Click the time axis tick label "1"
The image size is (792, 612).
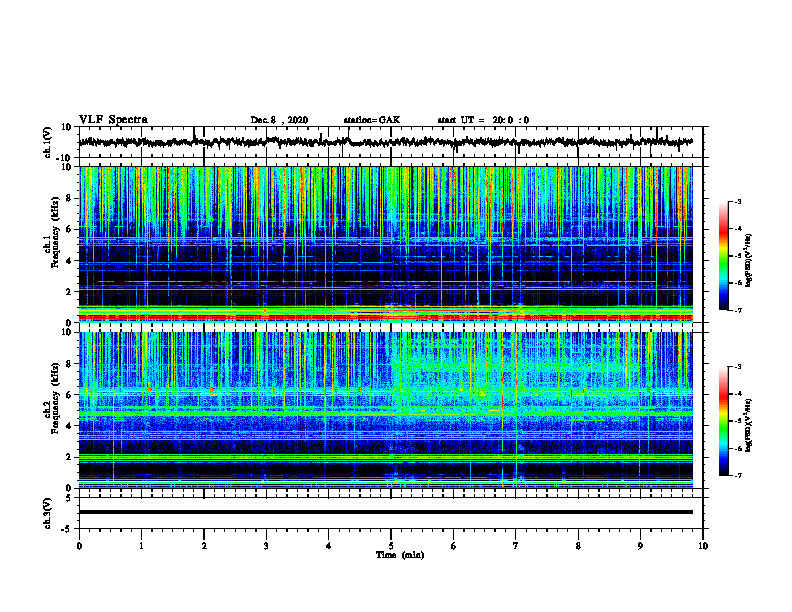(141, 546)
